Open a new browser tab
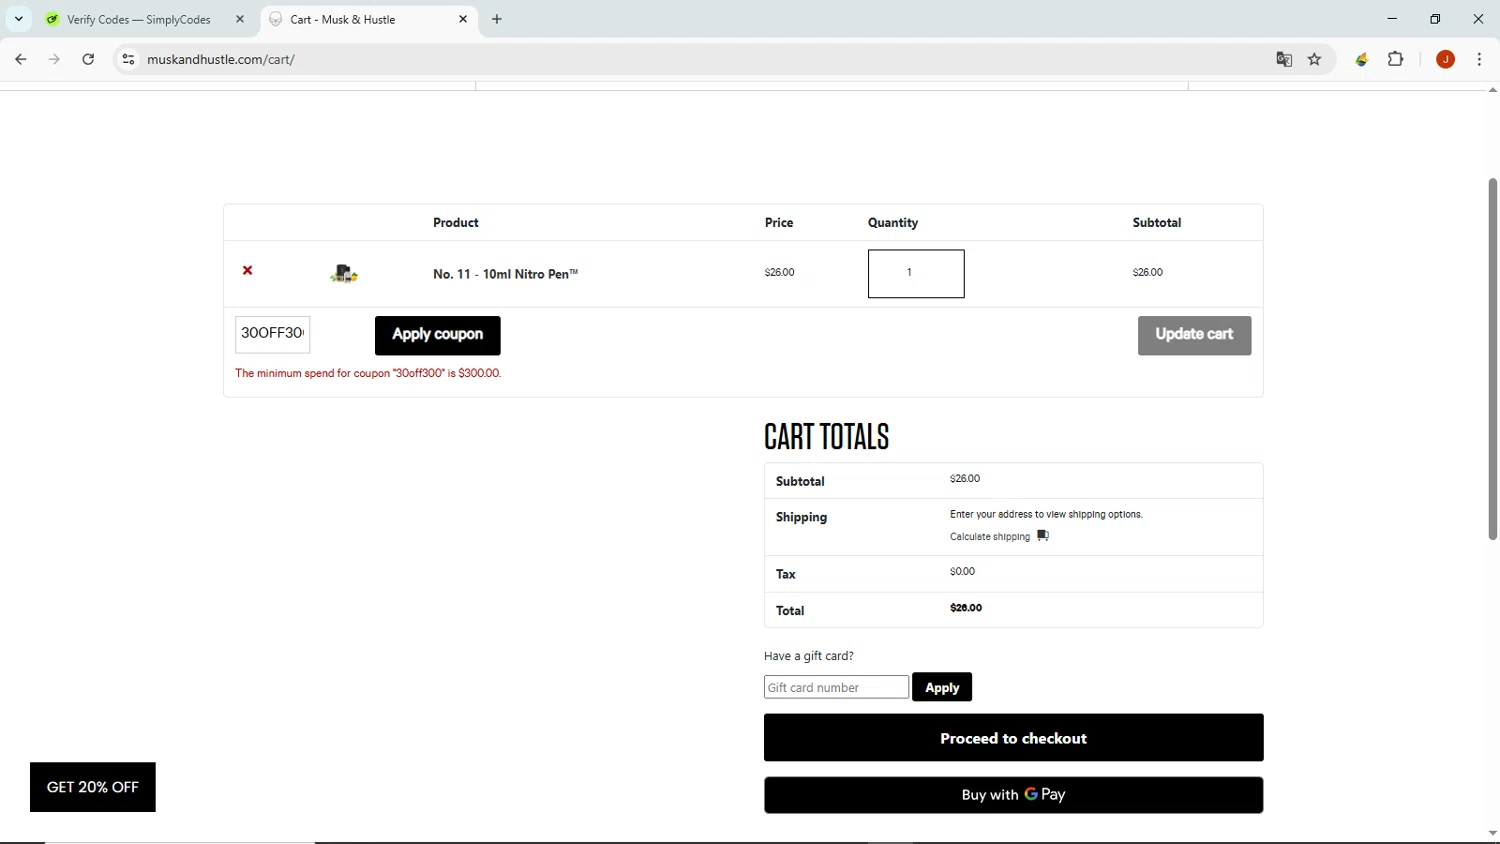The image size is (1500, 844). click(497, 19)
